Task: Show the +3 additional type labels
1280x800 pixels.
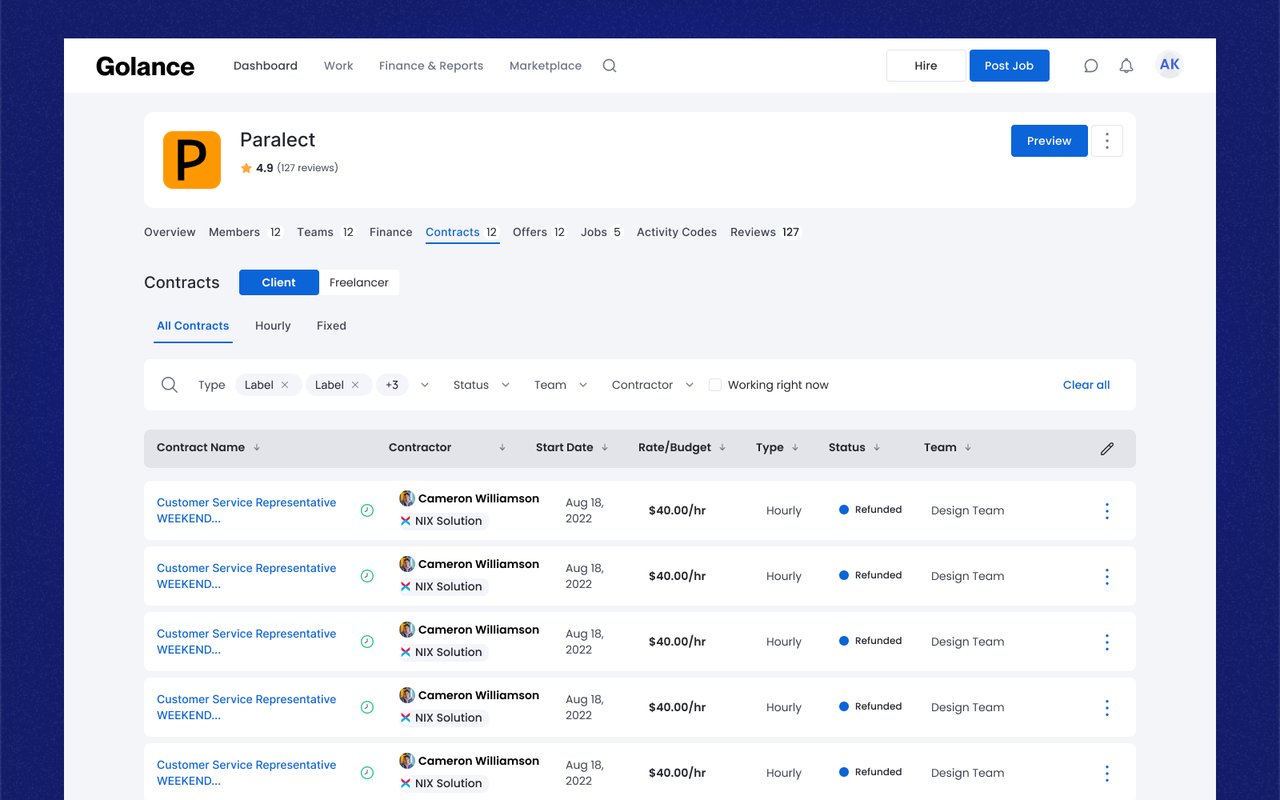Action: coord(392,385)
